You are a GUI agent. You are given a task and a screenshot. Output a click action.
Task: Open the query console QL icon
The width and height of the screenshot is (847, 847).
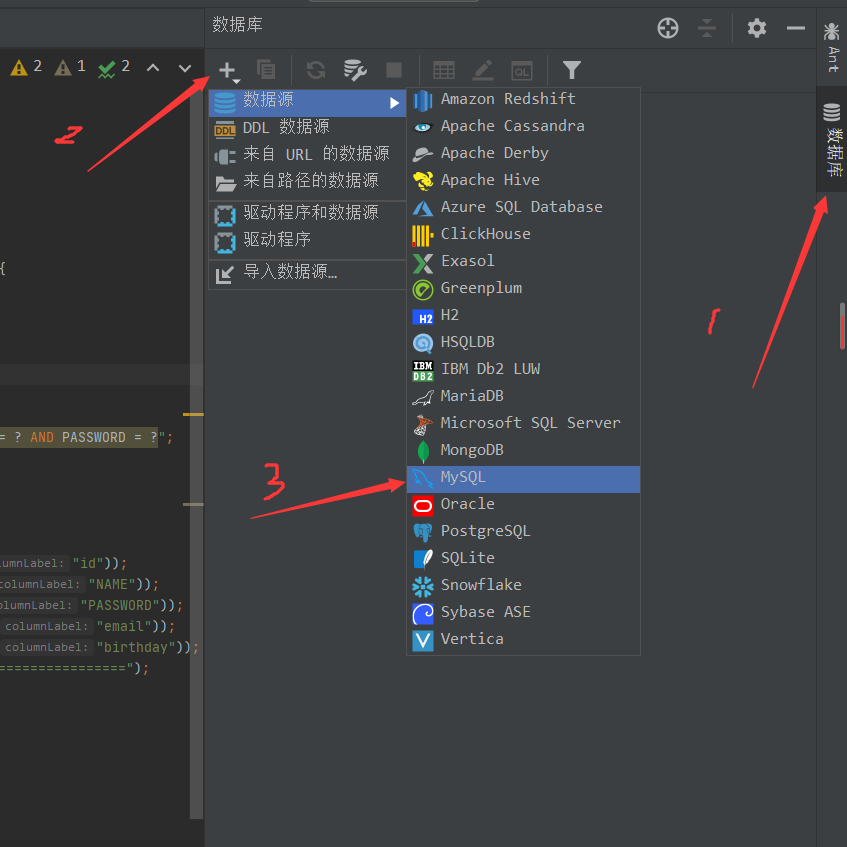tap(522, 70)
